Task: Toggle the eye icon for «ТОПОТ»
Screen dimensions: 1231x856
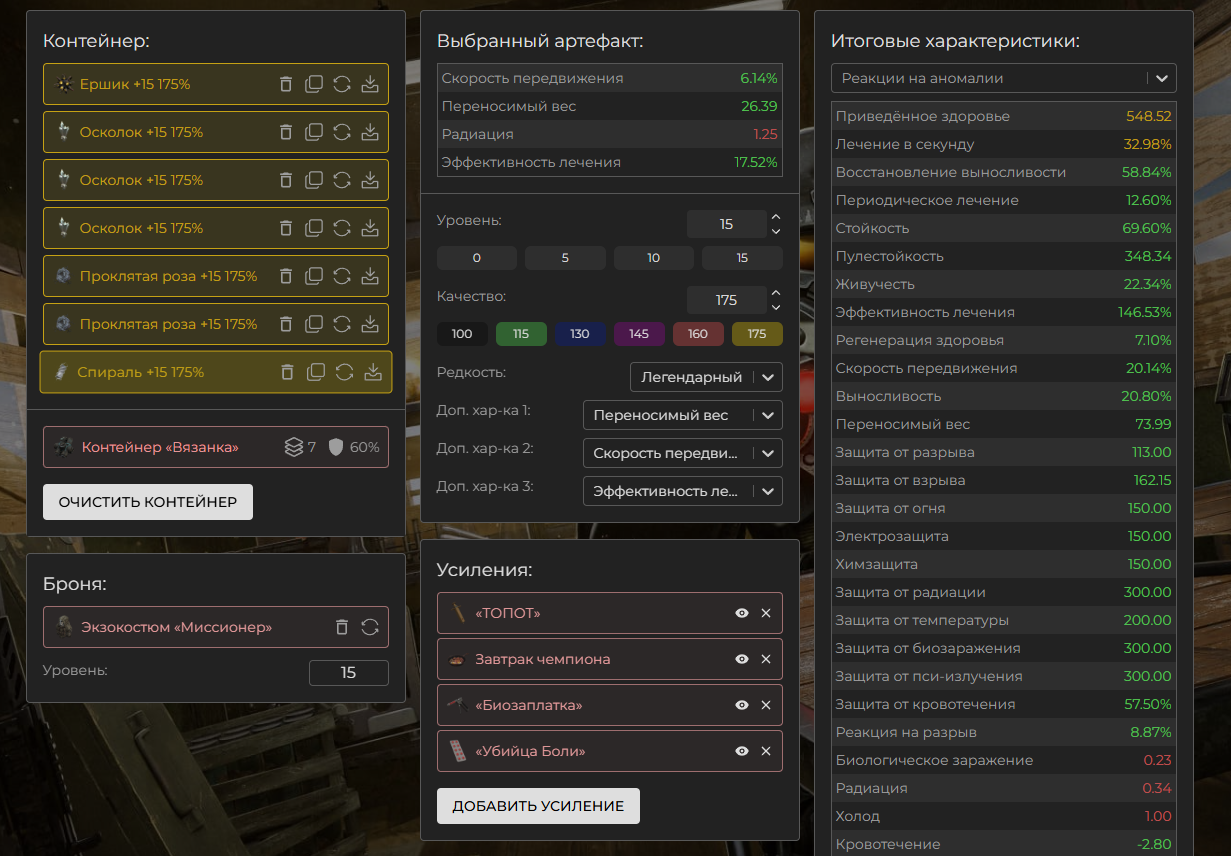Action: 742,613
